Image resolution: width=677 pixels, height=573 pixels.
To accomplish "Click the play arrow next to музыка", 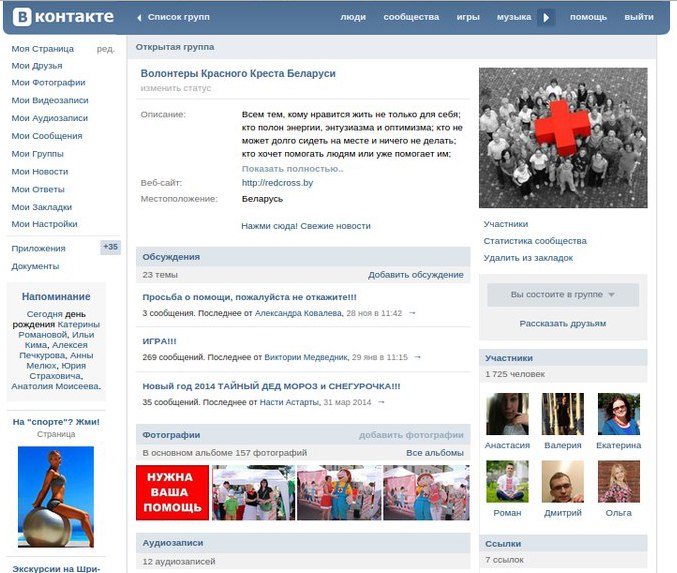I will click(546, 18).
